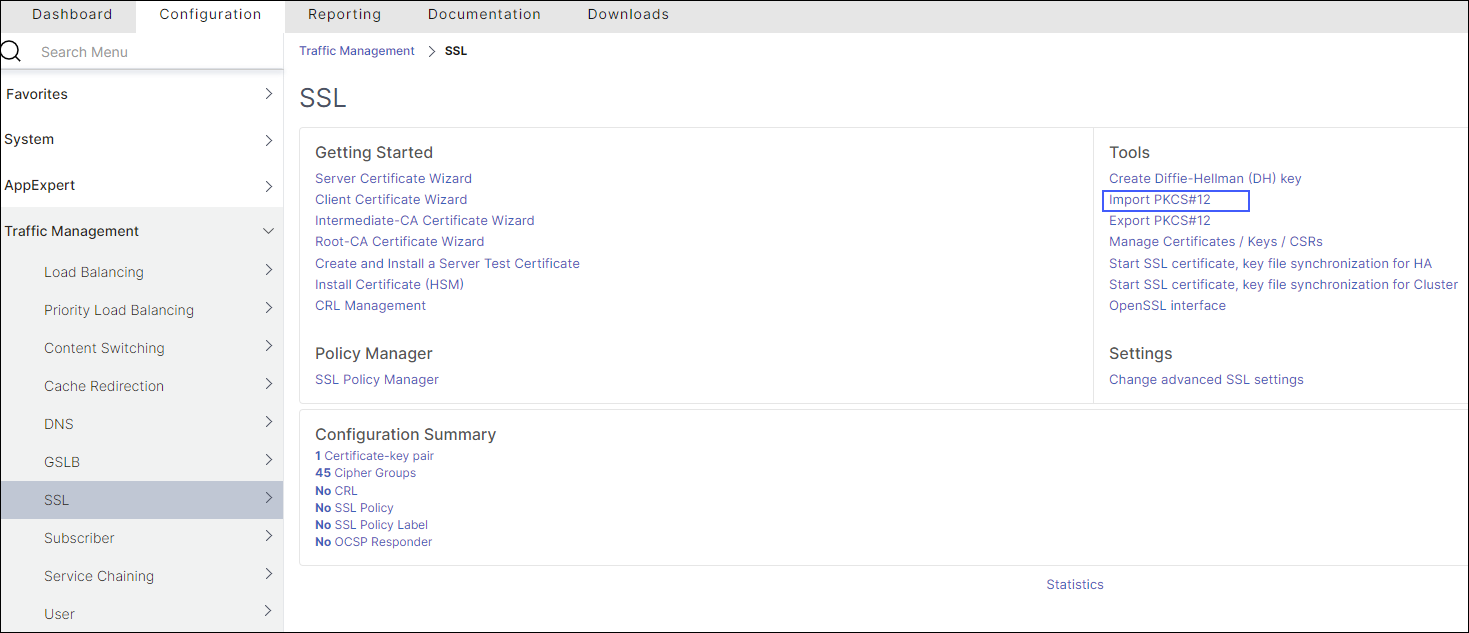
Task: Open the OpenSSL interface link
Action: coord(1167,305)
